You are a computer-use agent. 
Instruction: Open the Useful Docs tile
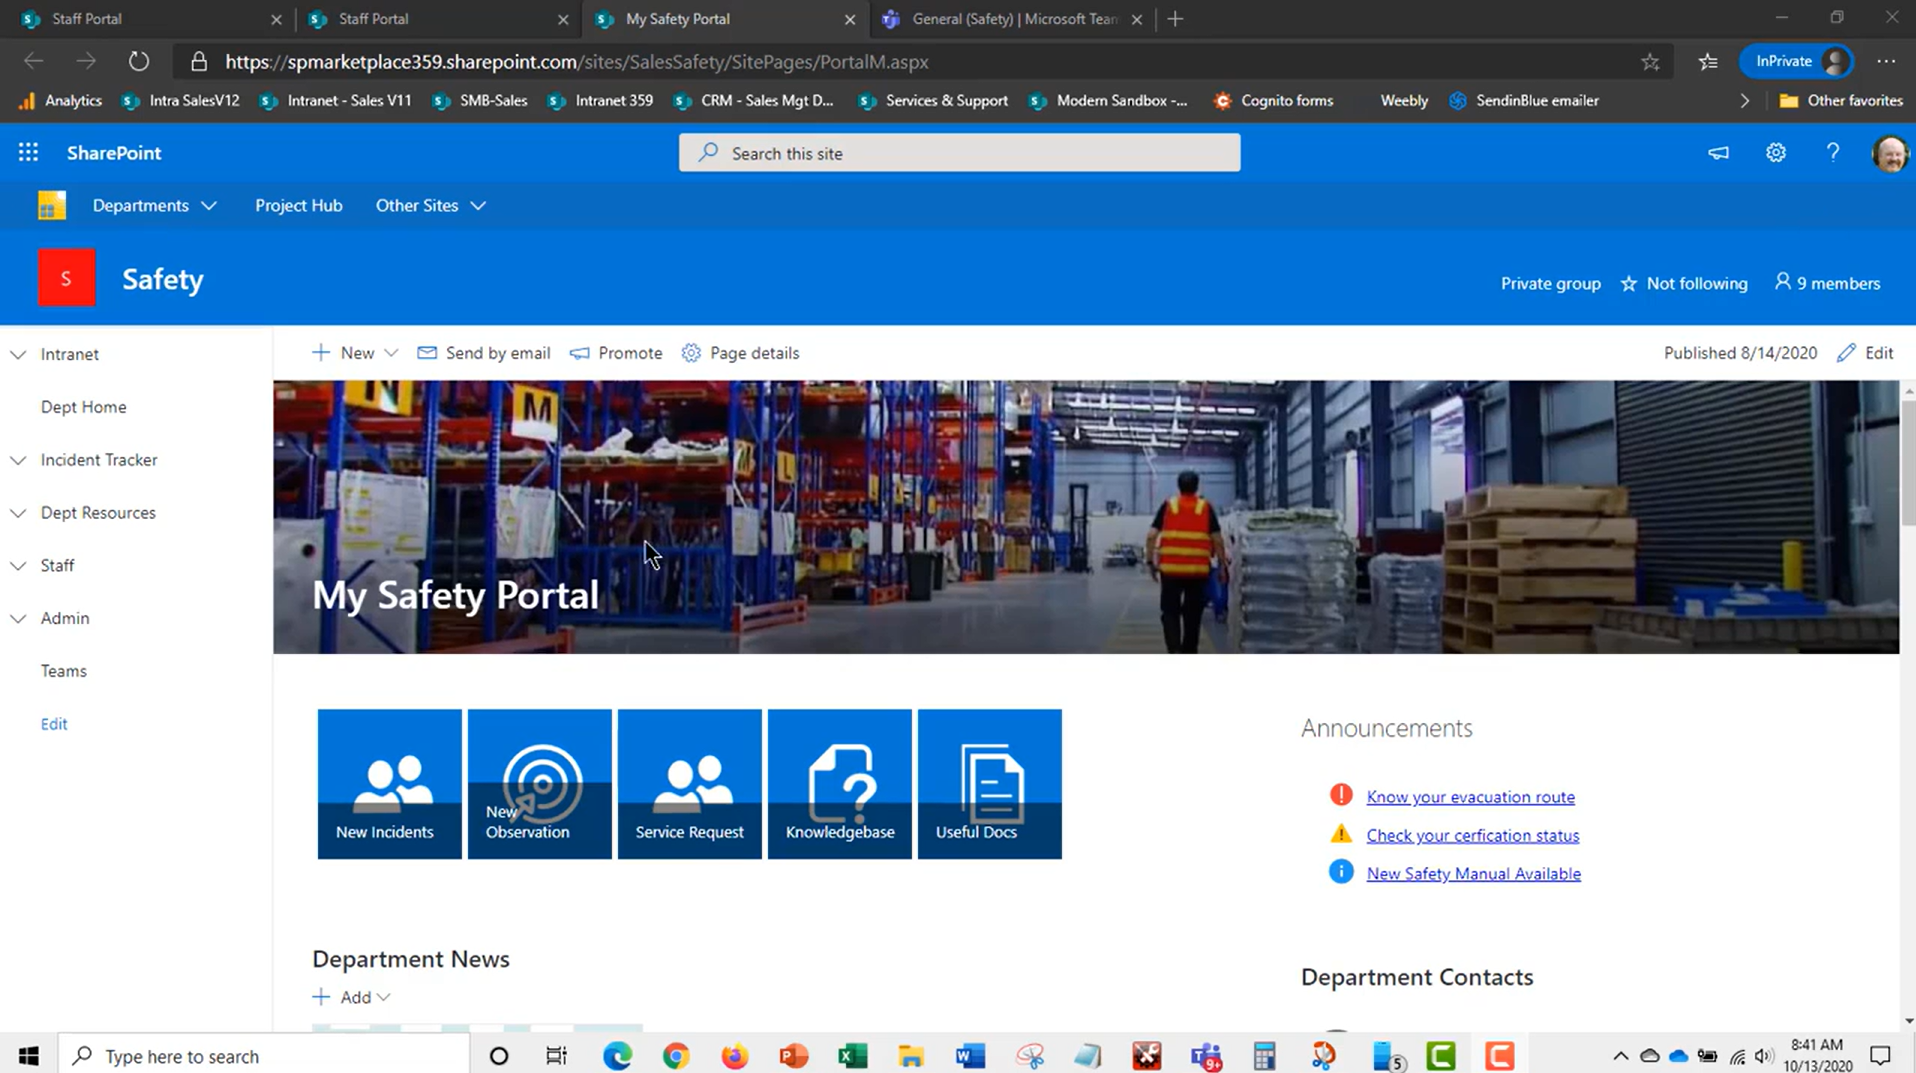click(988, 783)
